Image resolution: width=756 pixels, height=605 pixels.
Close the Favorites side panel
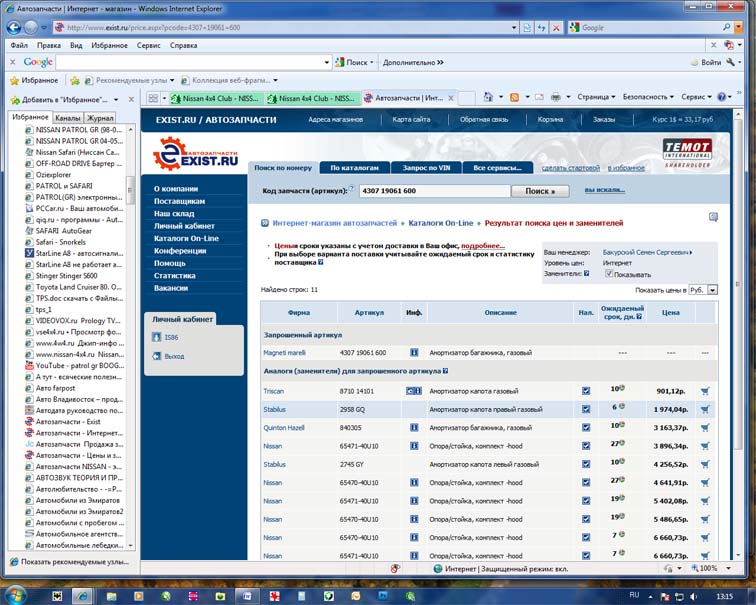(x=131, y=99)
